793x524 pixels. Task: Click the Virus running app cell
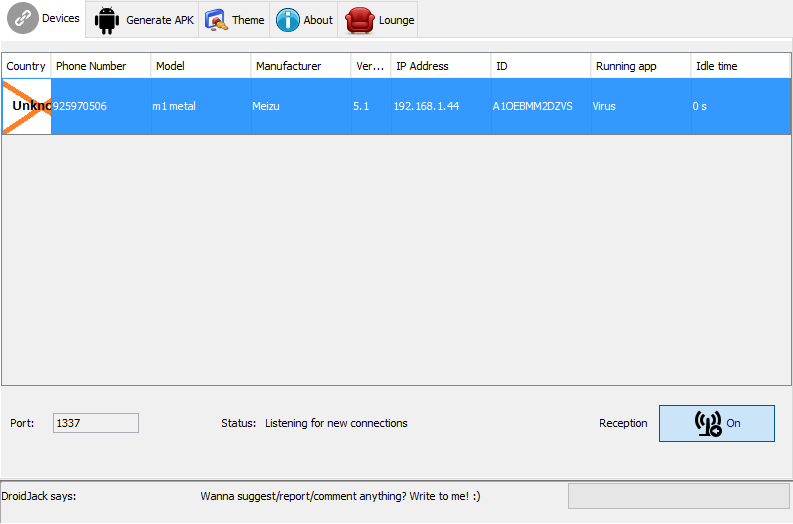641,106
